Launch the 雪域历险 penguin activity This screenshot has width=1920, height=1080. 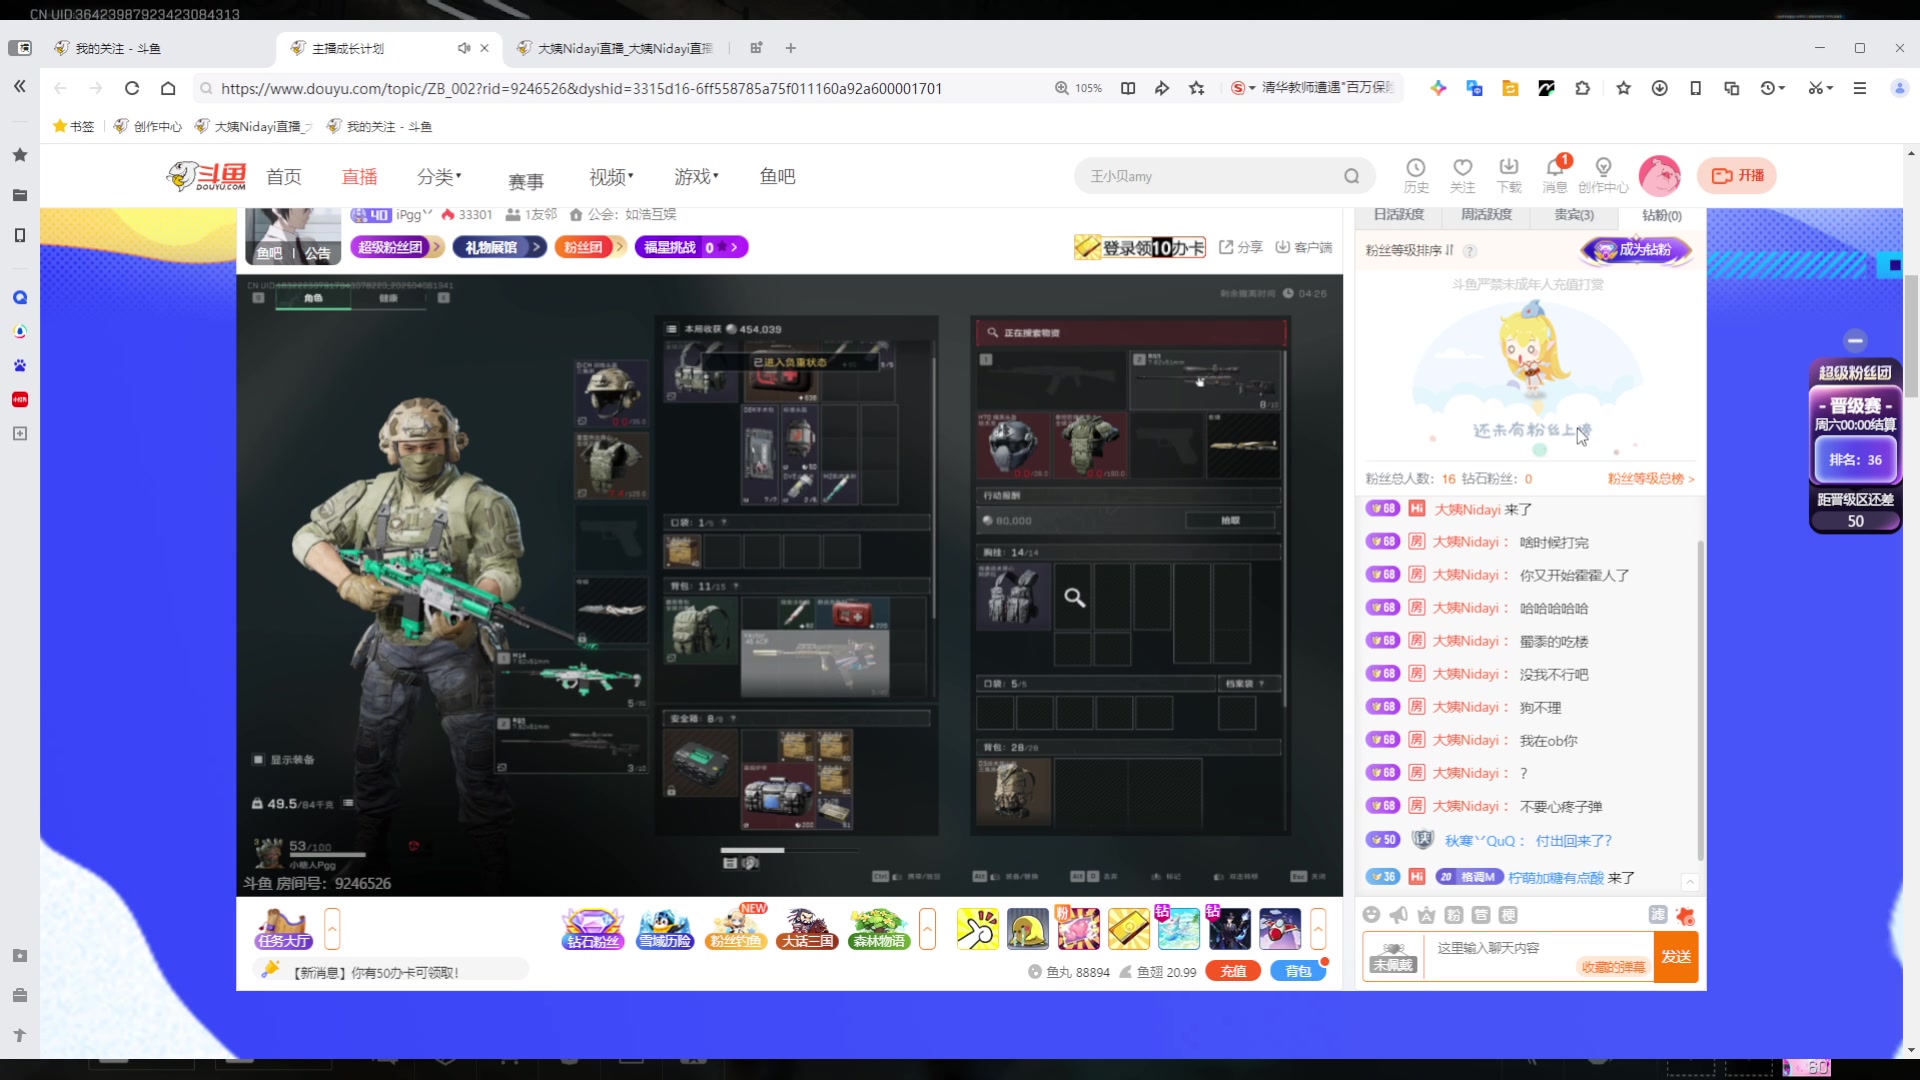[665, 929]
